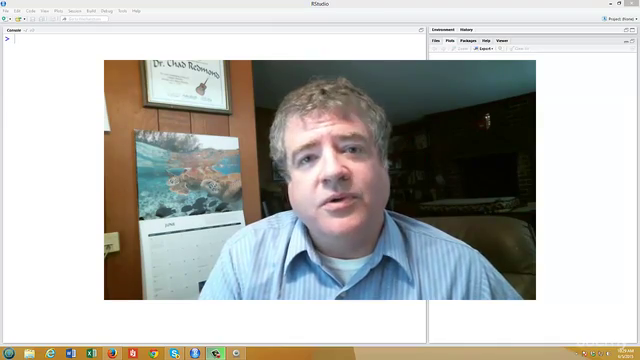Click the Go to file/function search field

click(84, 19)
